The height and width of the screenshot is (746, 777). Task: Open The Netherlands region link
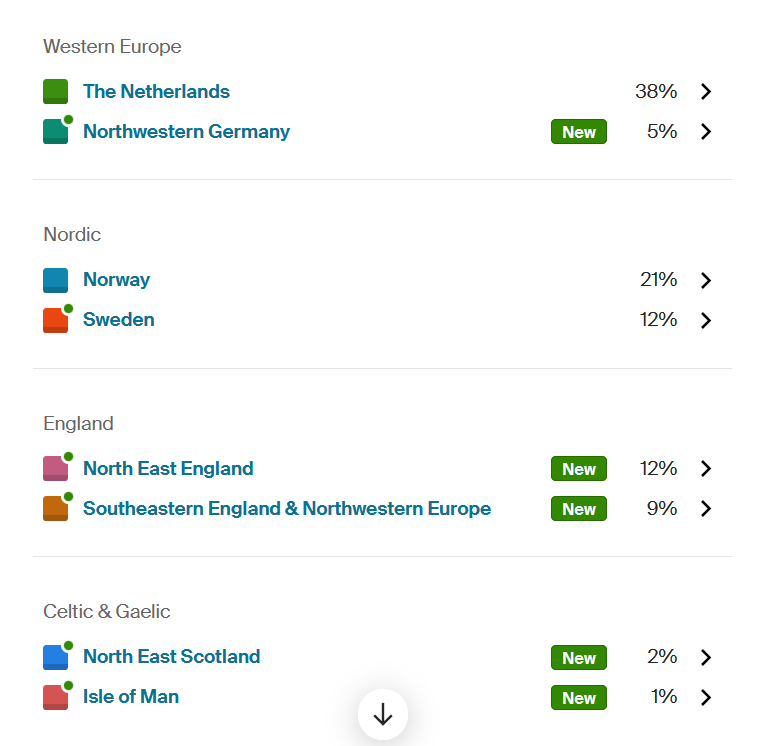[x=156, y=92]
